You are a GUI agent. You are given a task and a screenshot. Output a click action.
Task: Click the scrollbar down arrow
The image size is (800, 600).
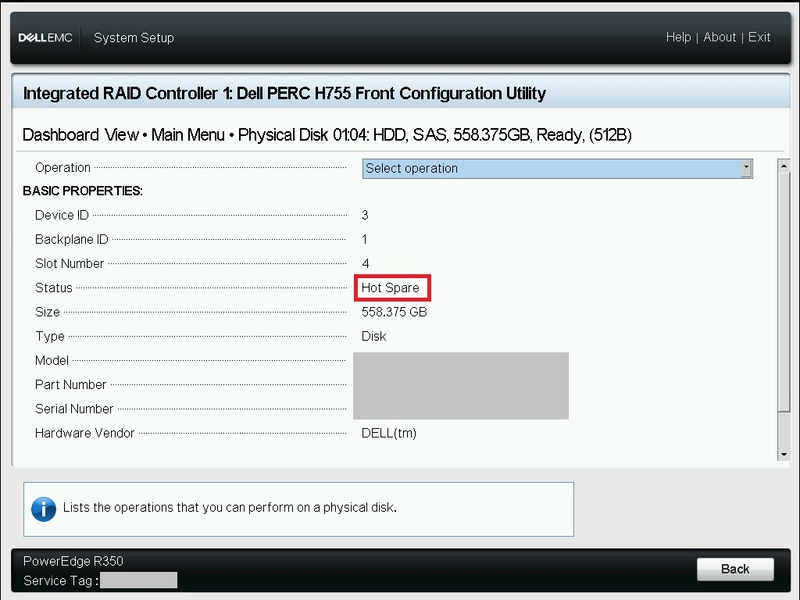click(784, 455)
